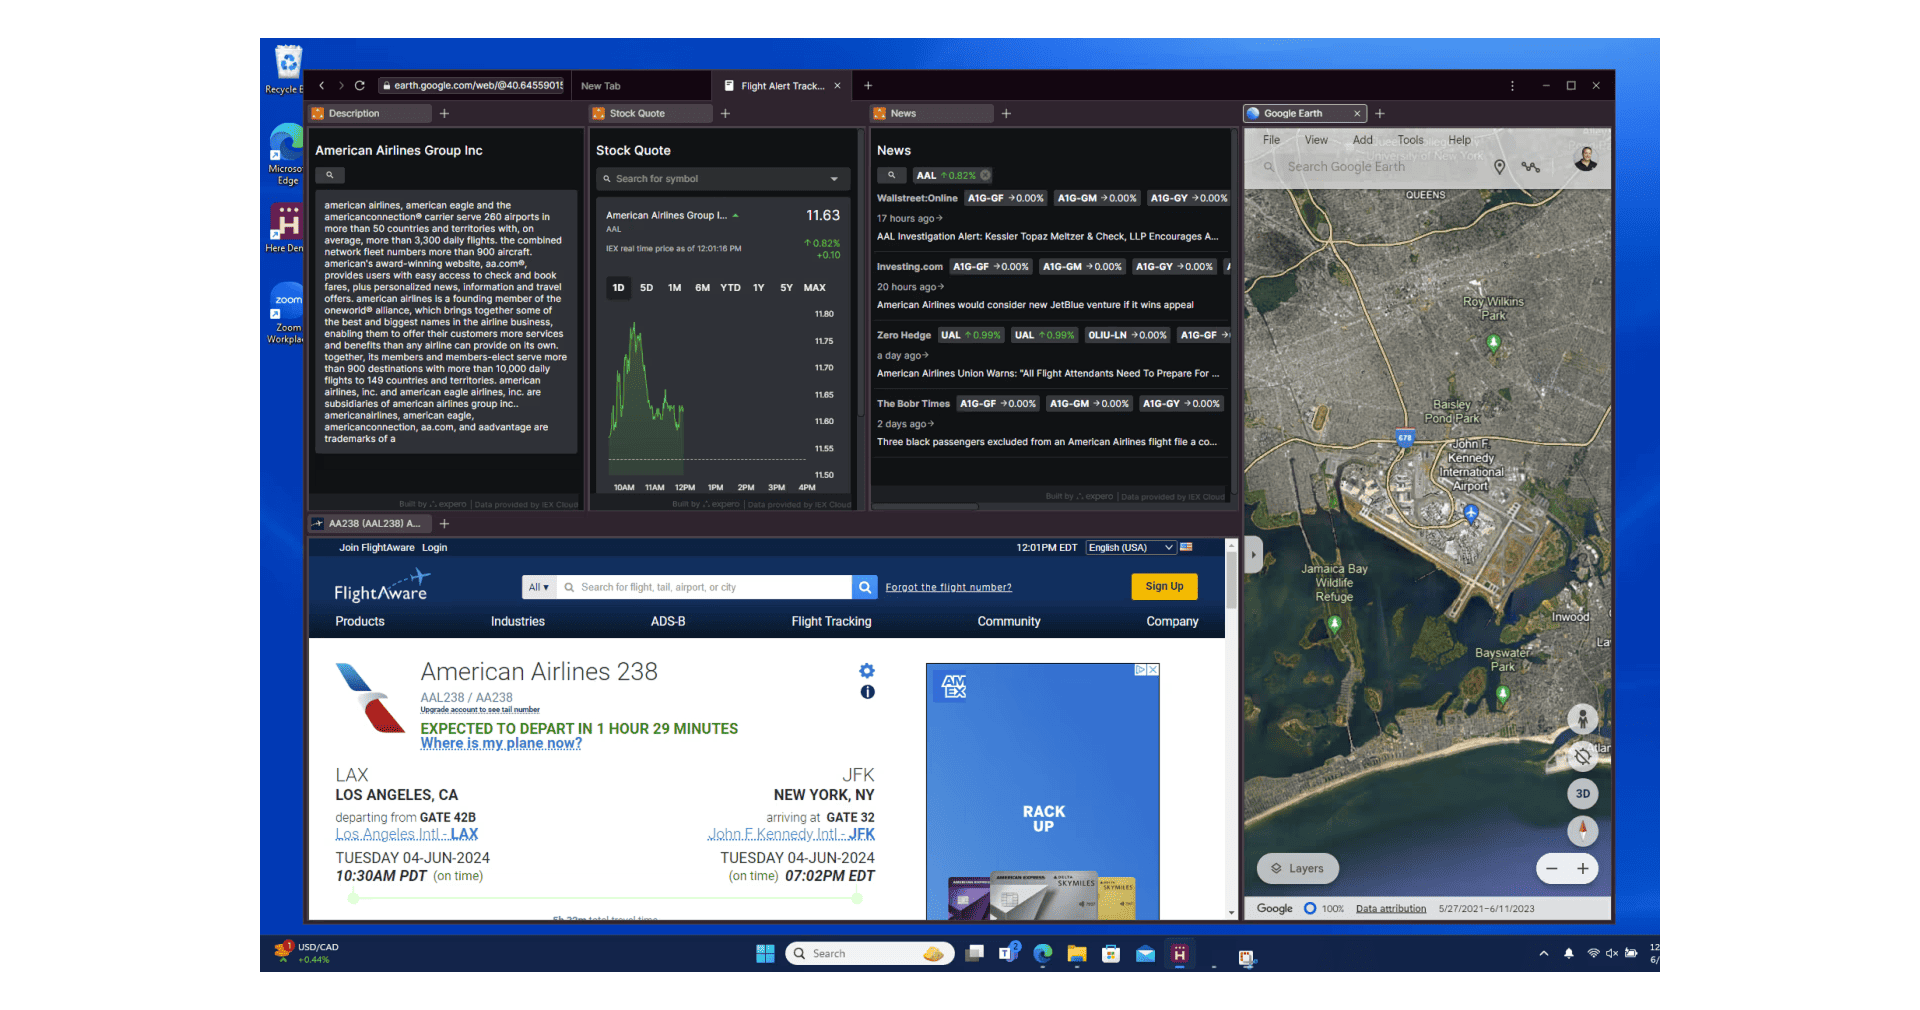
Task: Click the magnifier icon in the Description panel
Action: [x=329, y=175]
